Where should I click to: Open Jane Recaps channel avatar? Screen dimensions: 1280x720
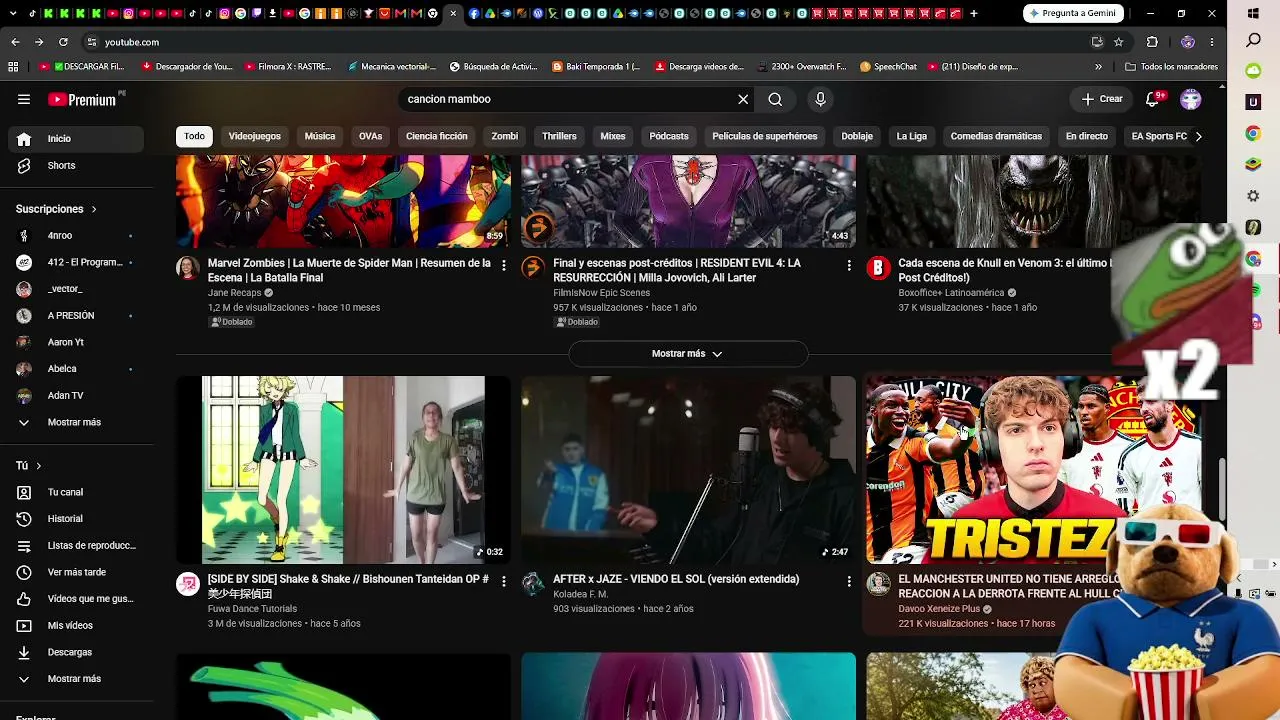click(x=188, y=268)
